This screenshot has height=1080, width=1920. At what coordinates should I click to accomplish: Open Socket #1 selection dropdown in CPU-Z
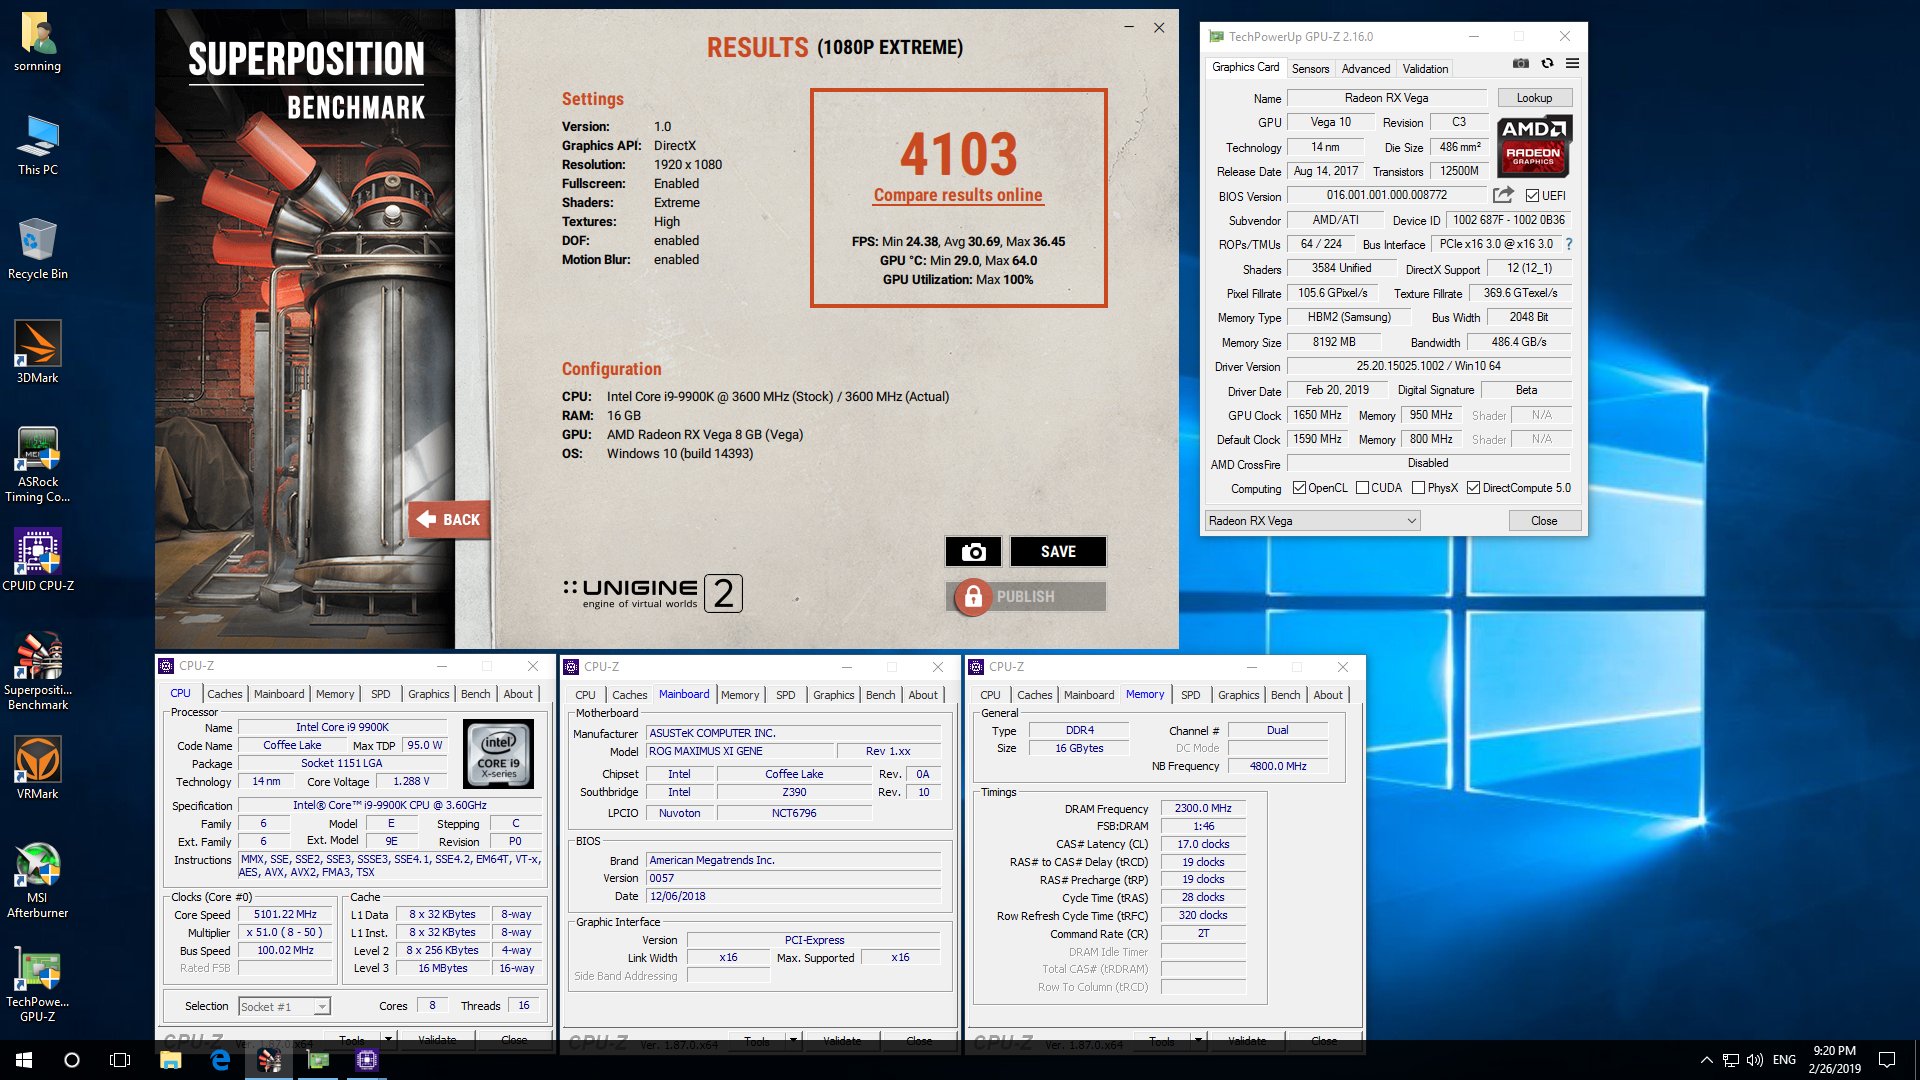pos(284,1007)
